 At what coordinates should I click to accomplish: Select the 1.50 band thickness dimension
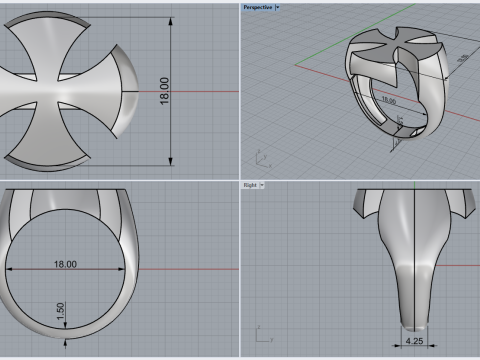coord(60,311)
